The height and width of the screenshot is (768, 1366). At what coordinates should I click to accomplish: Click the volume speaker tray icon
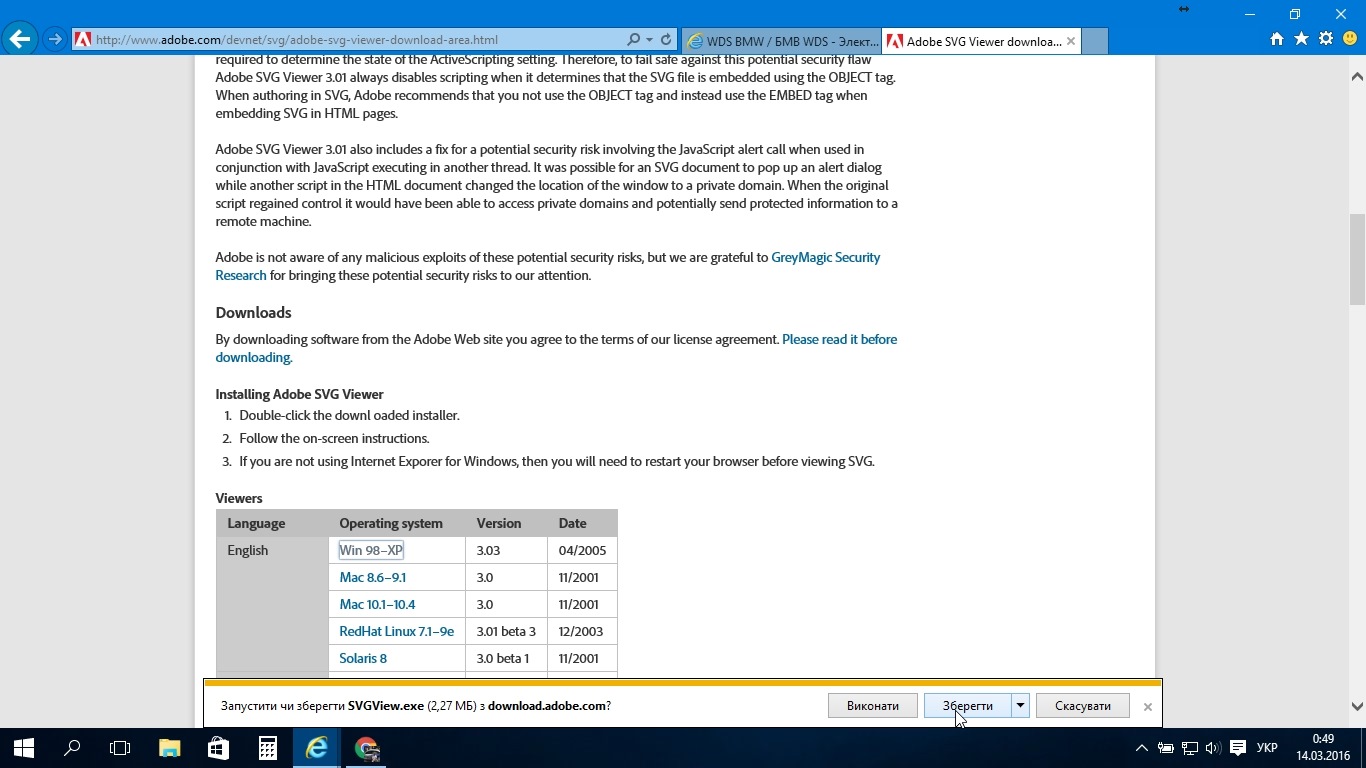(1213, 748)
